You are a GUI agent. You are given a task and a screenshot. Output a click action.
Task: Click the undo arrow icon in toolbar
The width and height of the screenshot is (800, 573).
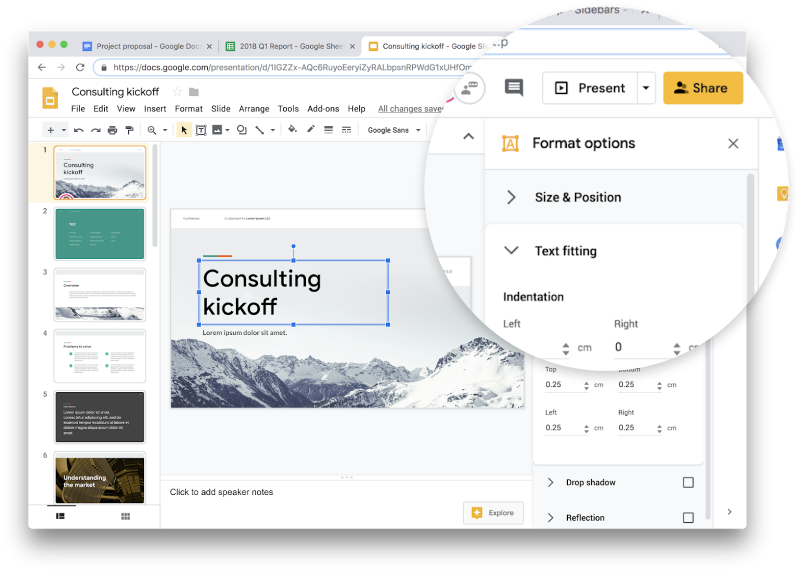[79, 130]
